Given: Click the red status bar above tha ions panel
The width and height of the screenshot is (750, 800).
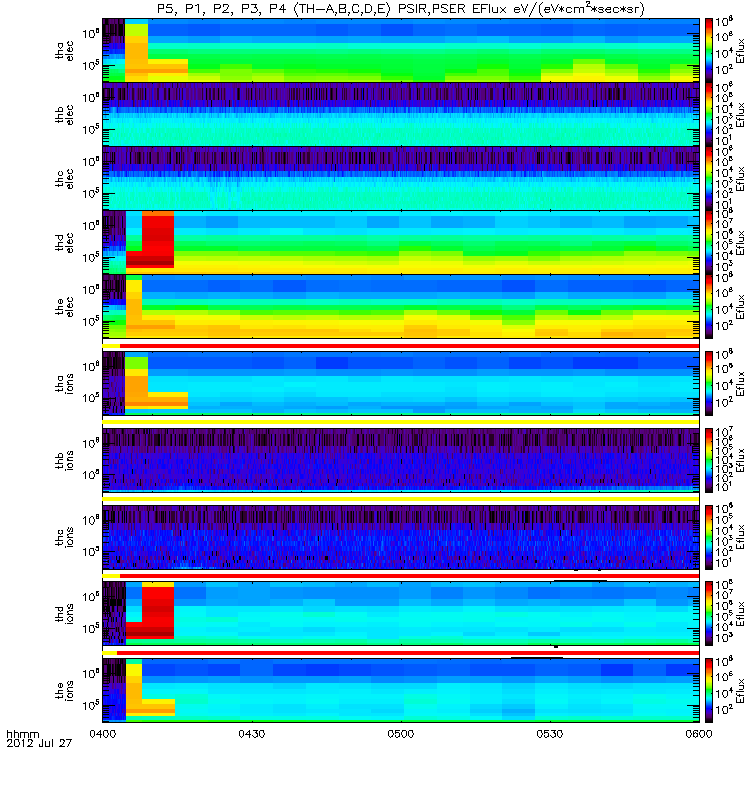Looking at the screenshot, I should (409, 346).
